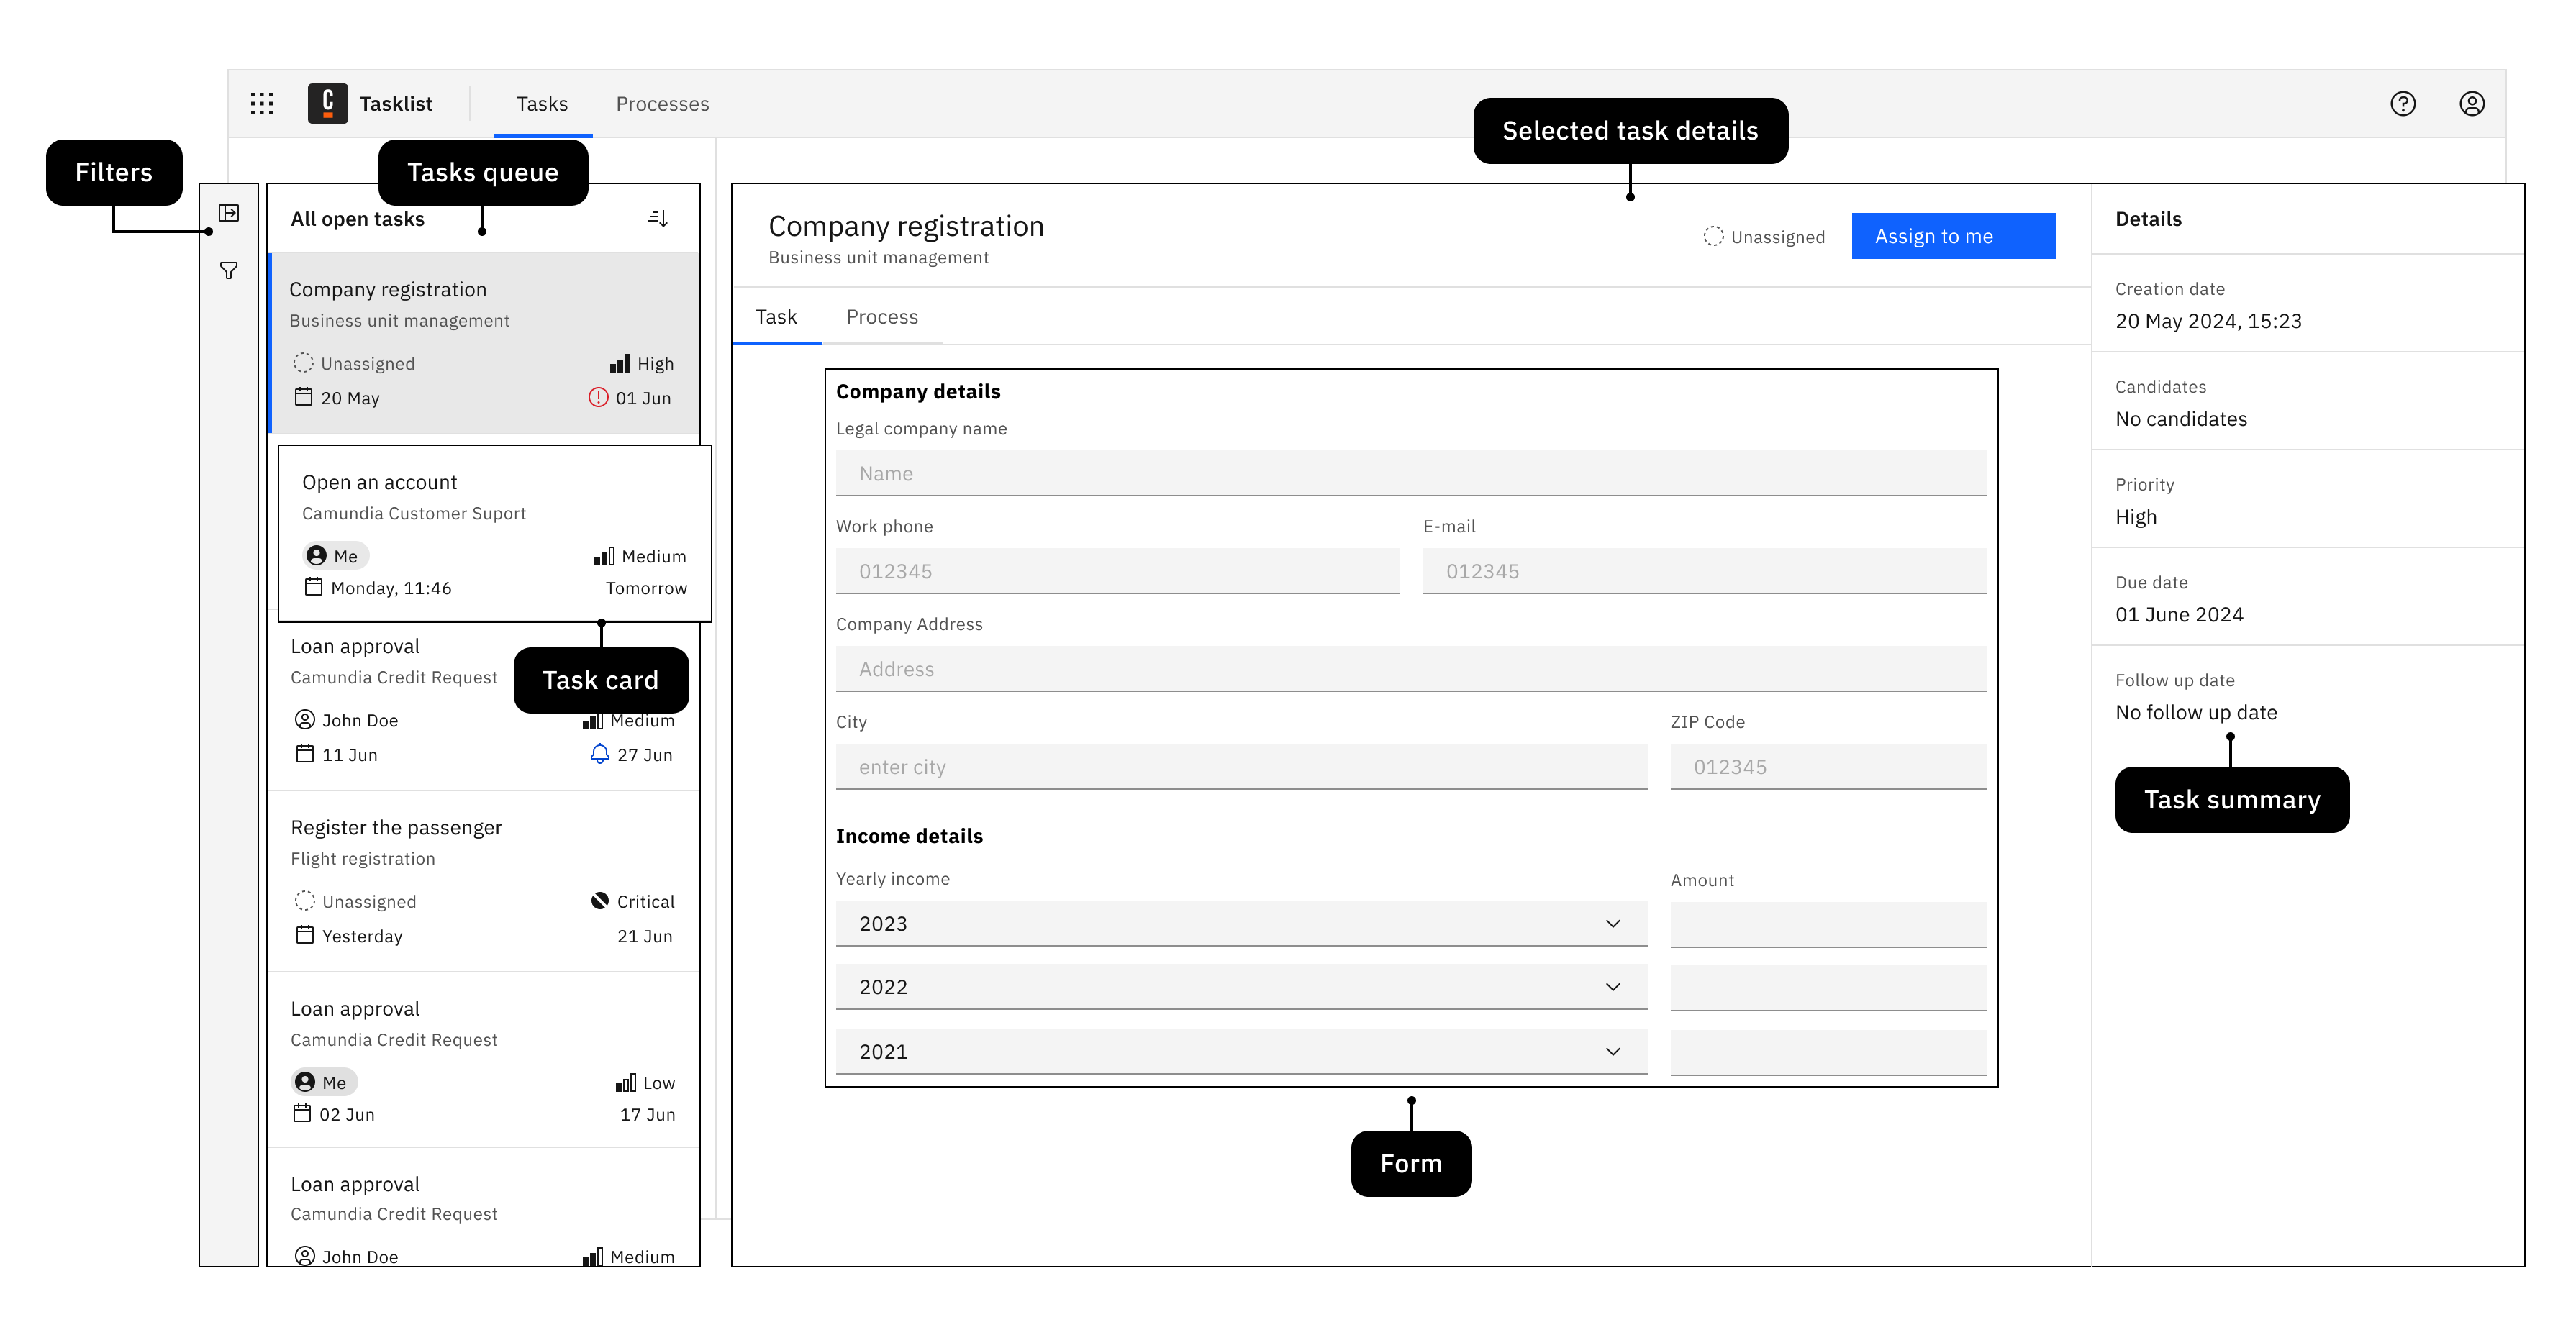Open the 2022 yearly income dropdown

click(x=1612, y=986)
